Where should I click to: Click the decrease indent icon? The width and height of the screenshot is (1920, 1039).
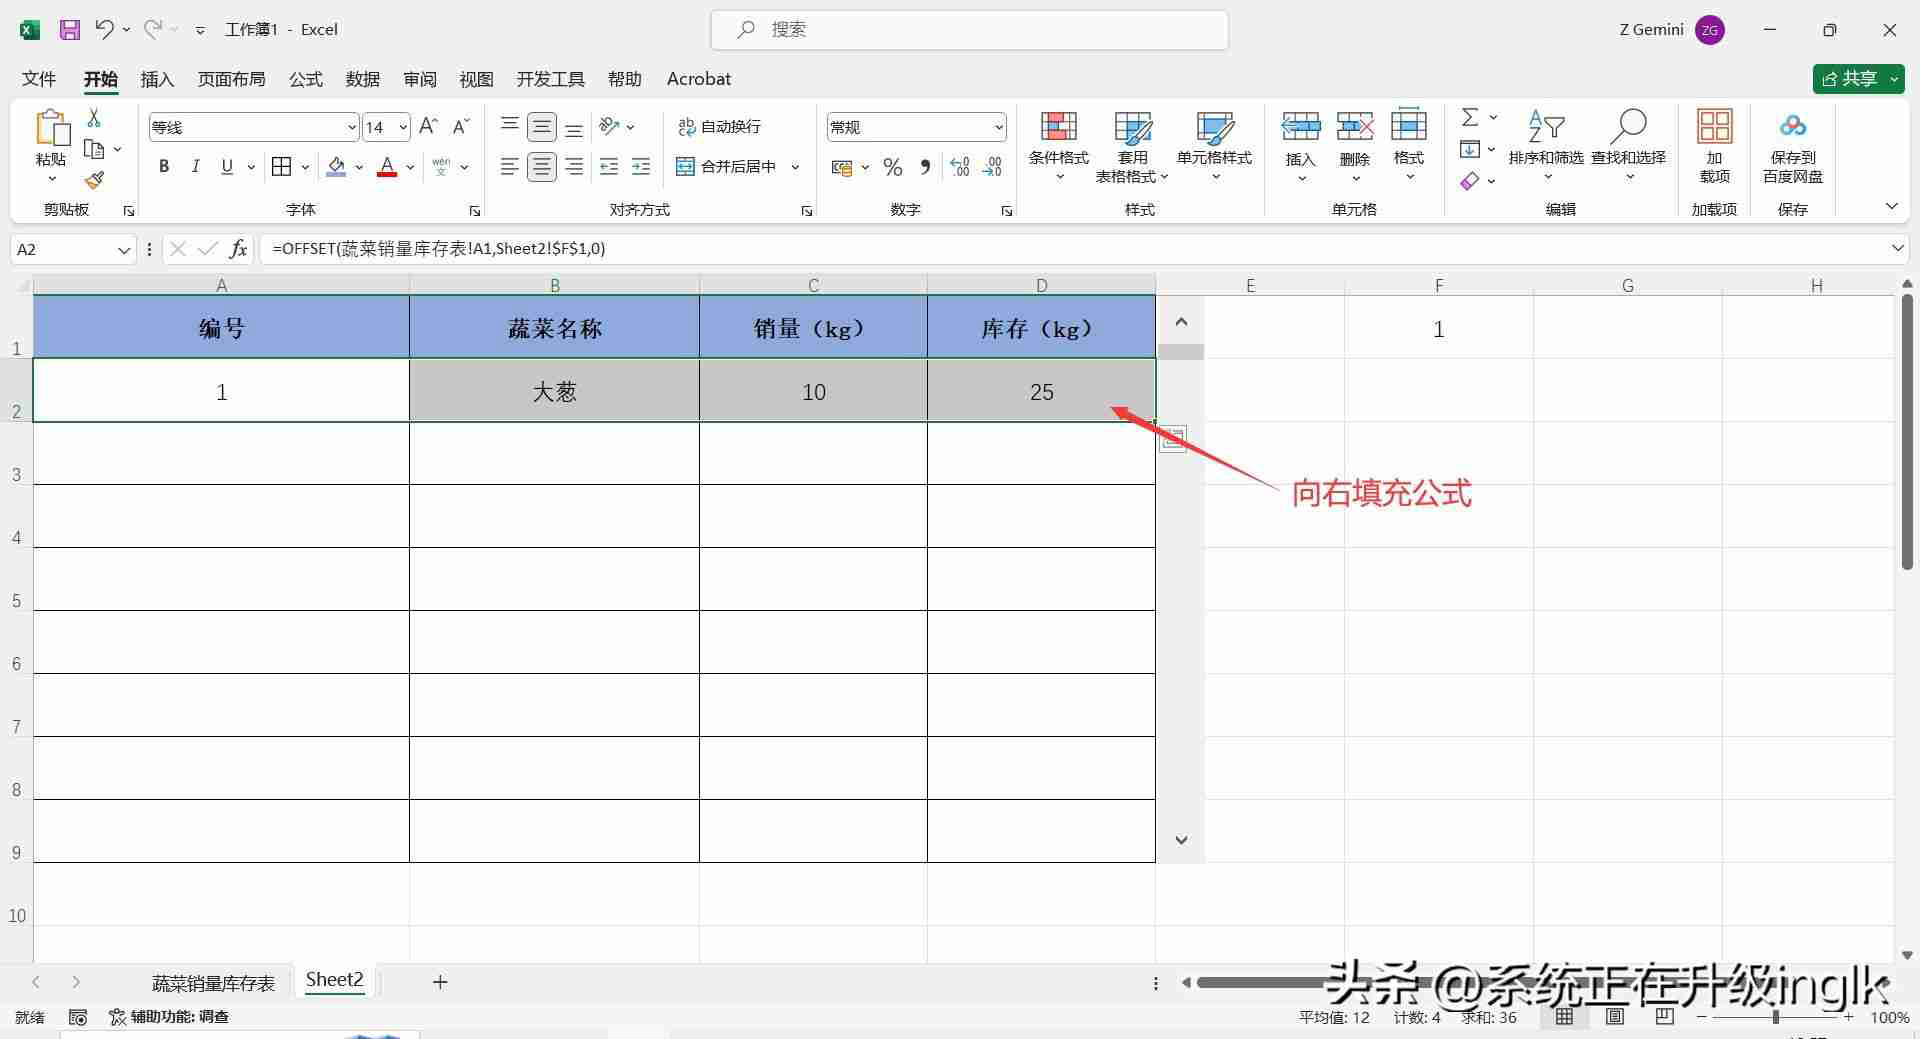tap(609, 167)
